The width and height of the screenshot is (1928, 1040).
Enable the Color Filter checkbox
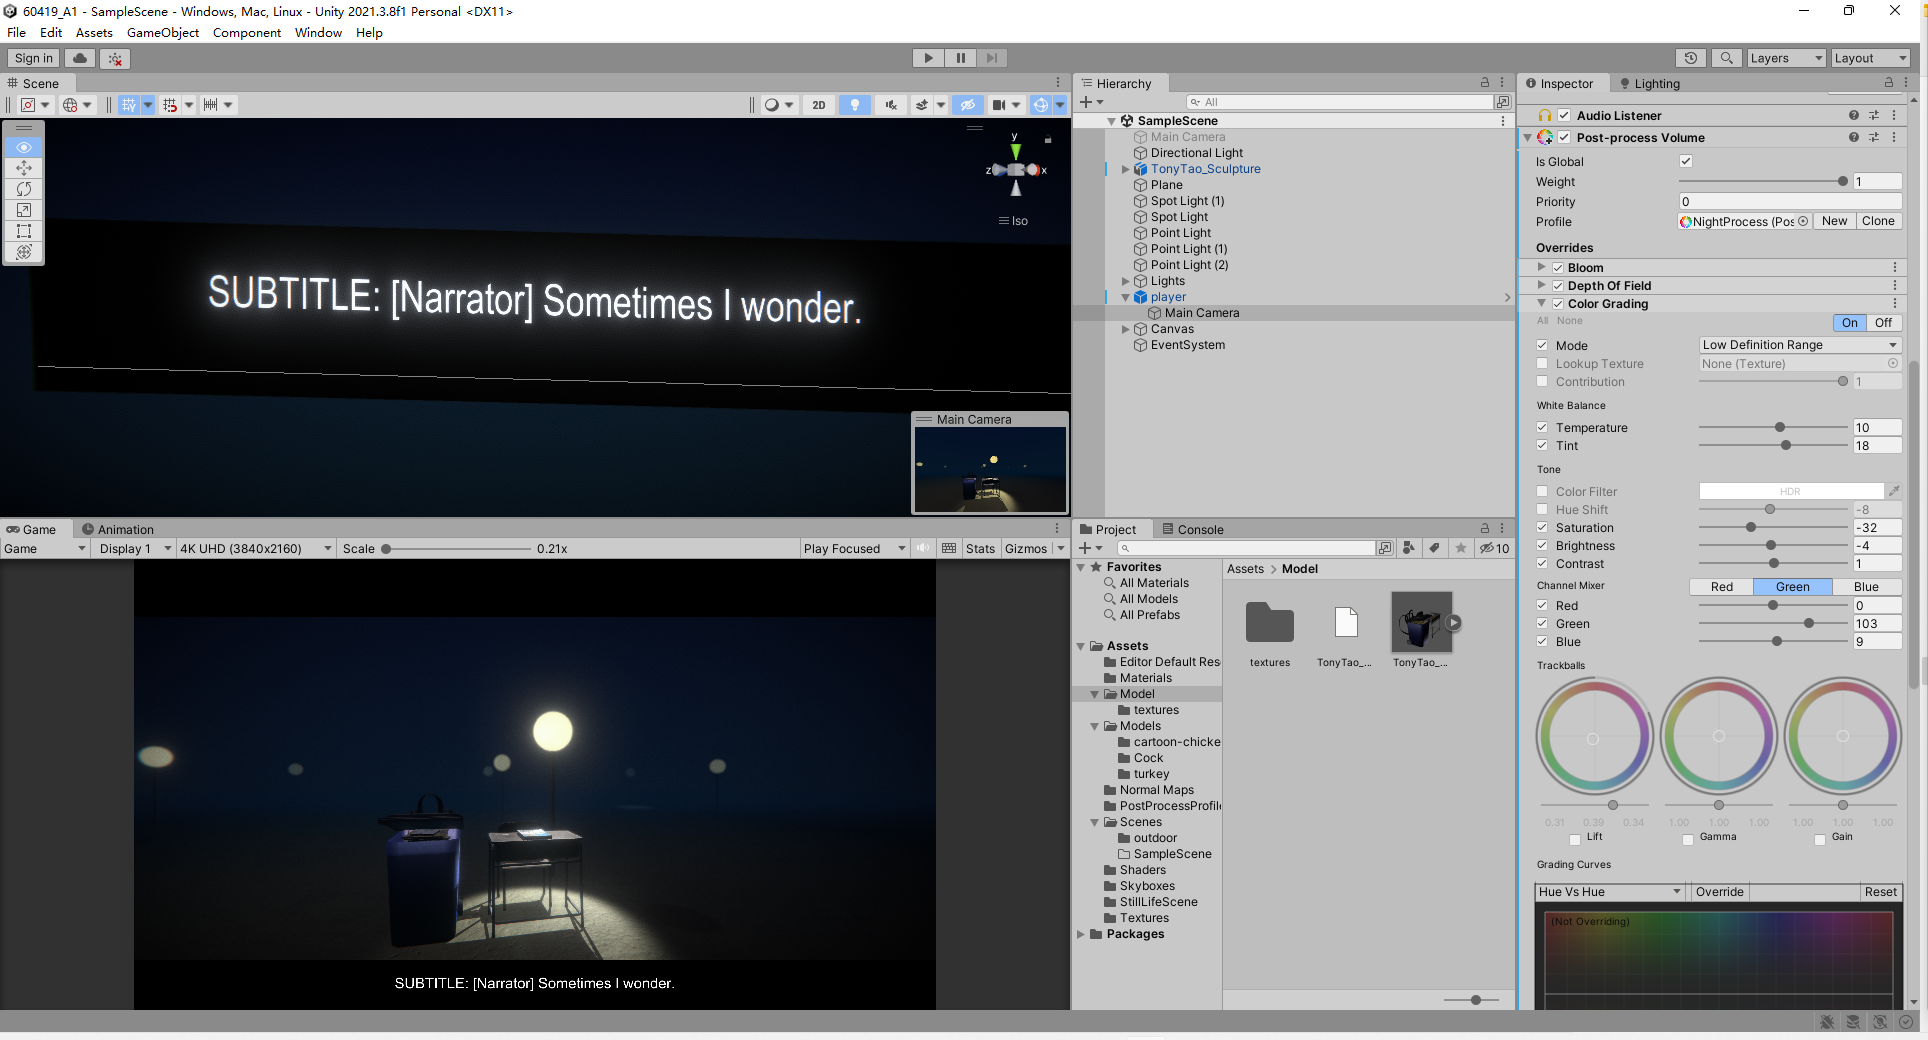tap(1542, 491)
